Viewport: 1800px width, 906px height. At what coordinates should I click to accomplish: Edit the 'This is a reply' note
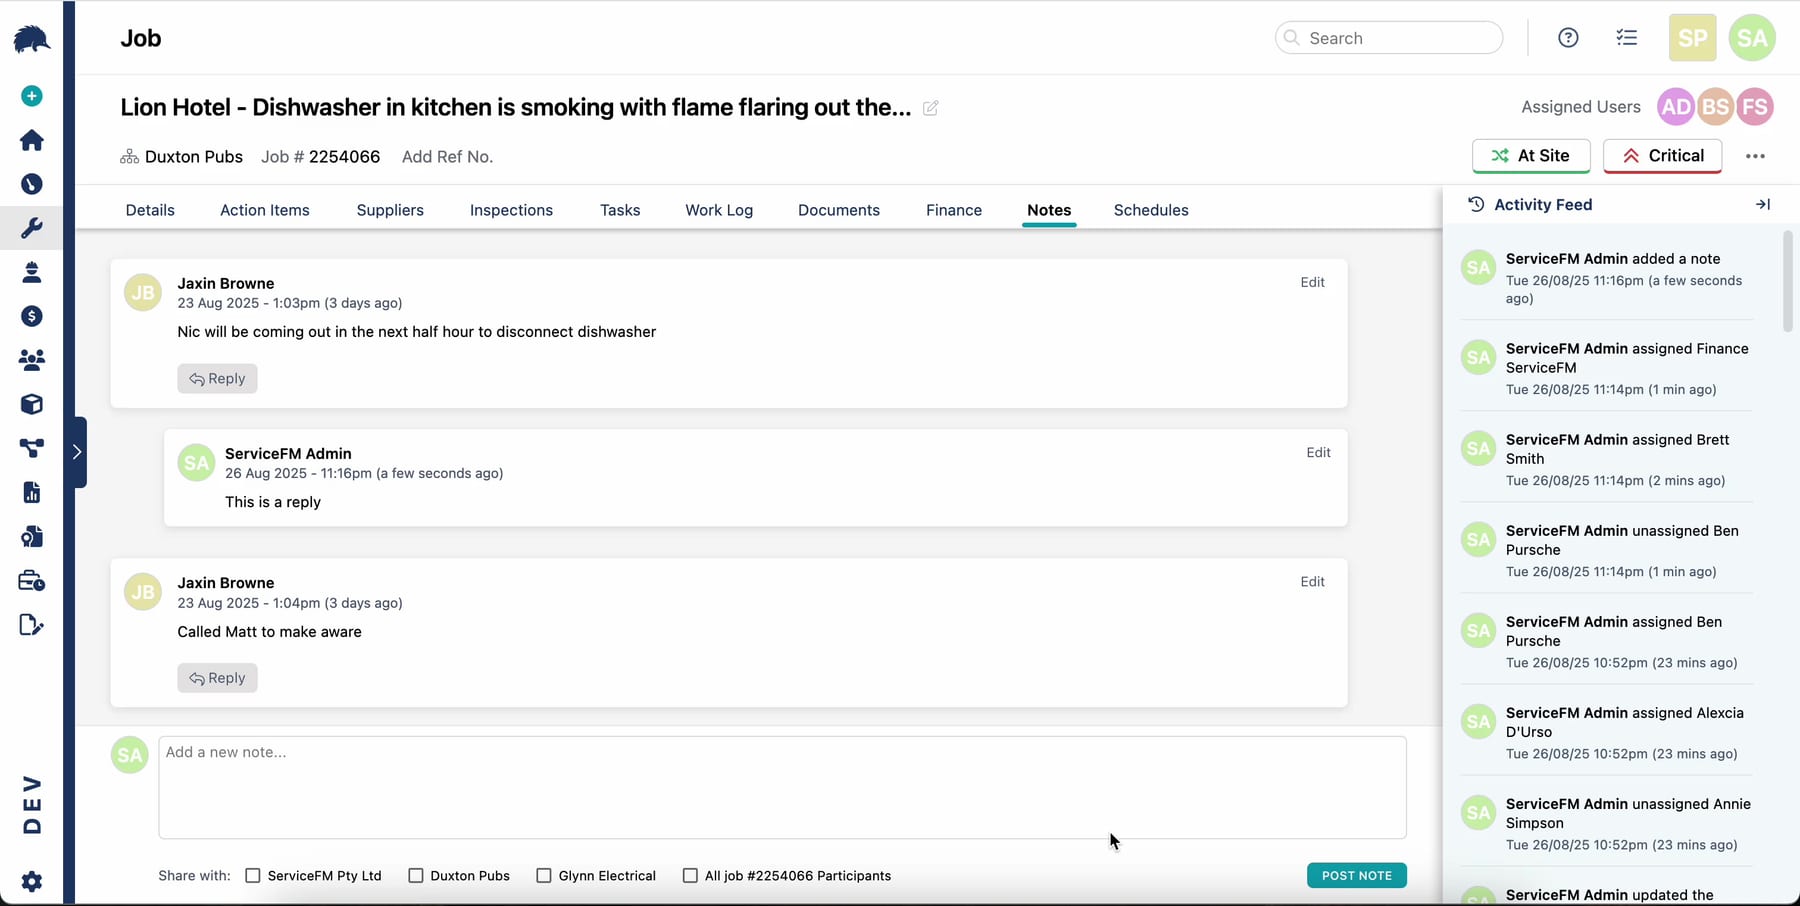click(1318, 453)
